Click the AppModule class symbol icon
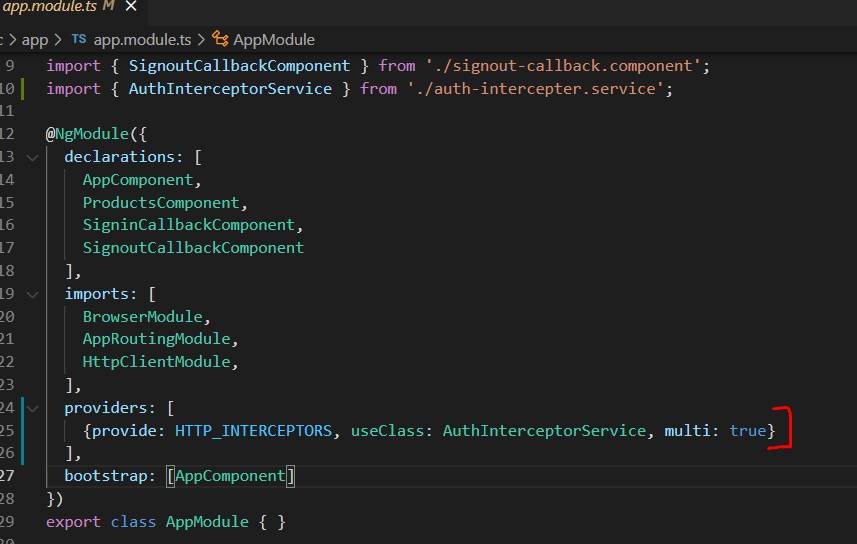Screen dimensions: 857x544 click(220, 40)
